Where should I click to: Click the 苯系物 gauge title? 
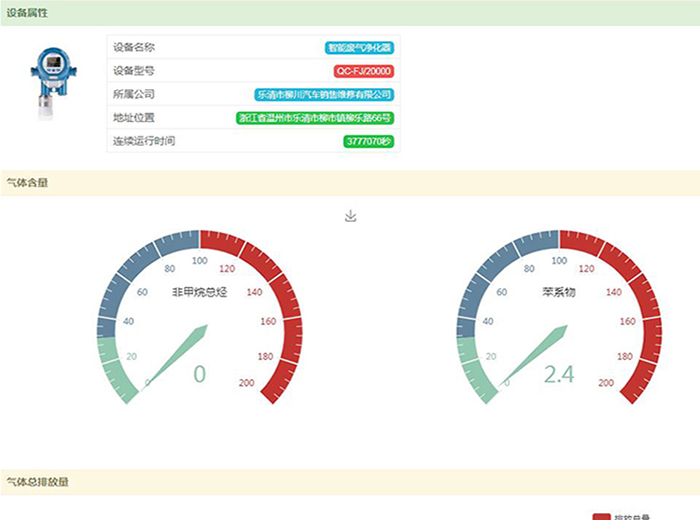(x=559, y=293)
